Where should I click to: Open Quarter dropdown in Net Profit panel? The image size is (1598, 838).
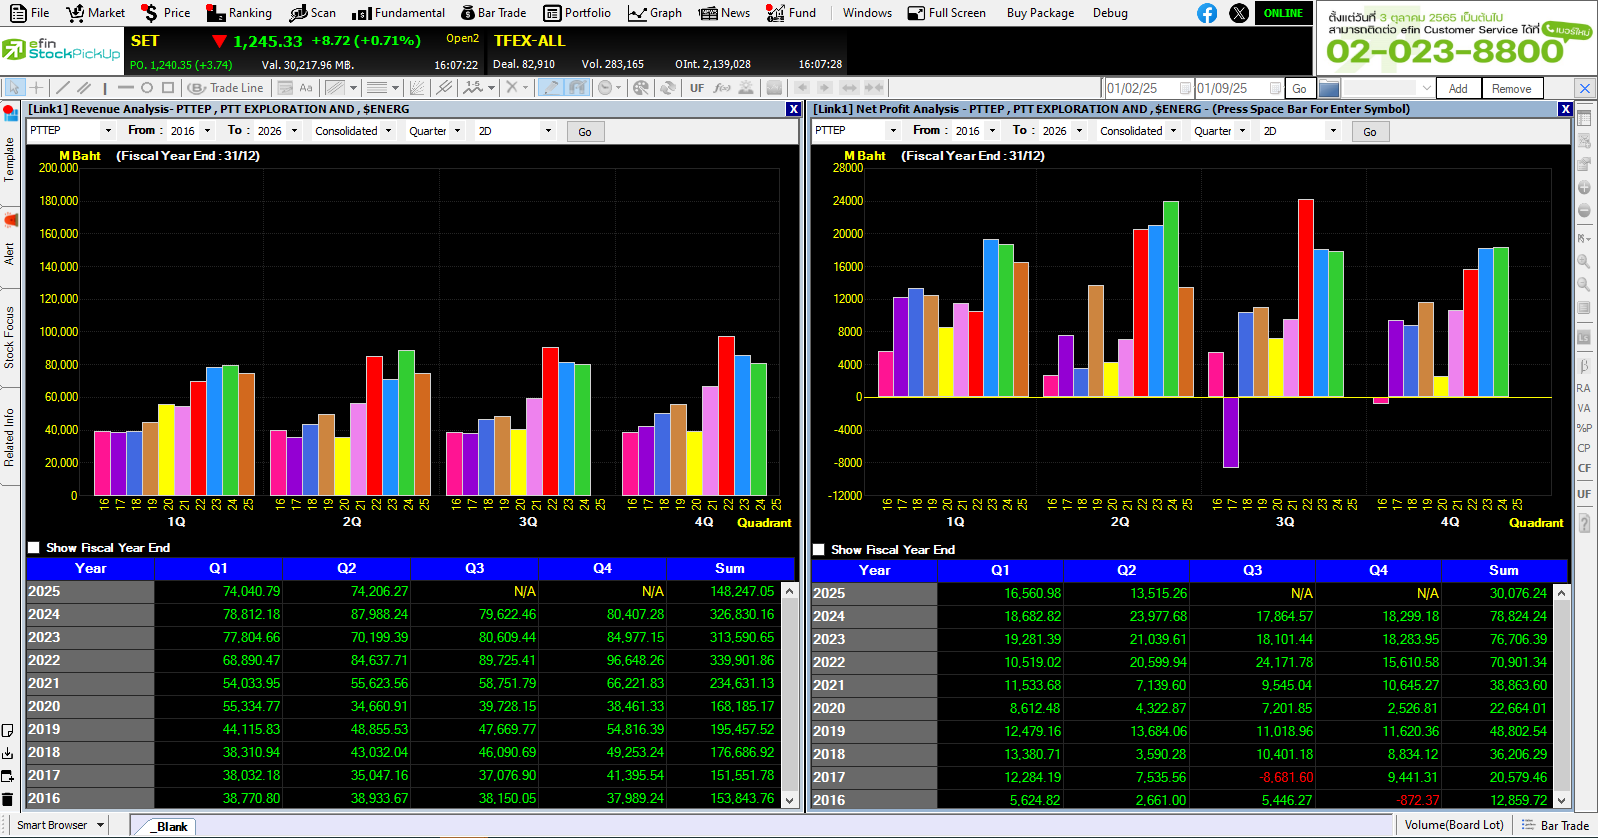1242,131
